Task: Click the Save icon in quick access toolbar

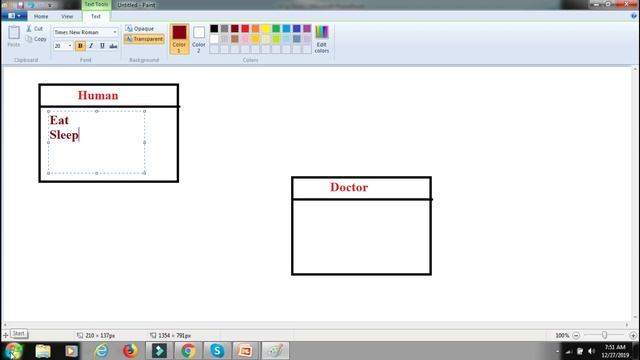Action: 20,5
